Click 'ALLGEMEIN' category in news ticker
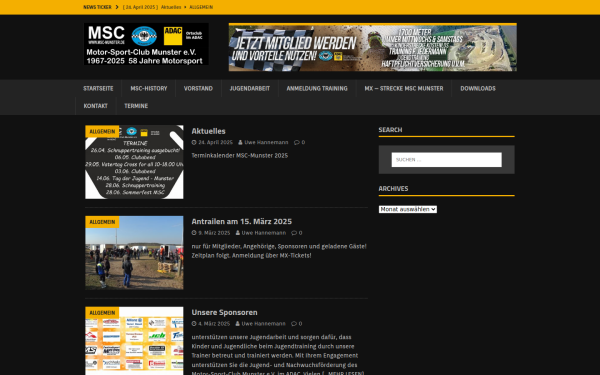Viewport: 600px width, 375px height. click(201, 7)
